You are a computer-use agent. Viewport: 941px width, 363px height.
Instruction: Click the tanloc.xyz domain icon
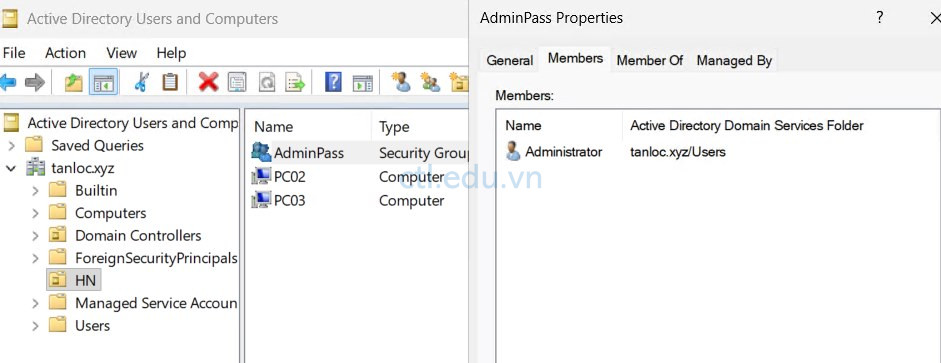coord(36,168)
